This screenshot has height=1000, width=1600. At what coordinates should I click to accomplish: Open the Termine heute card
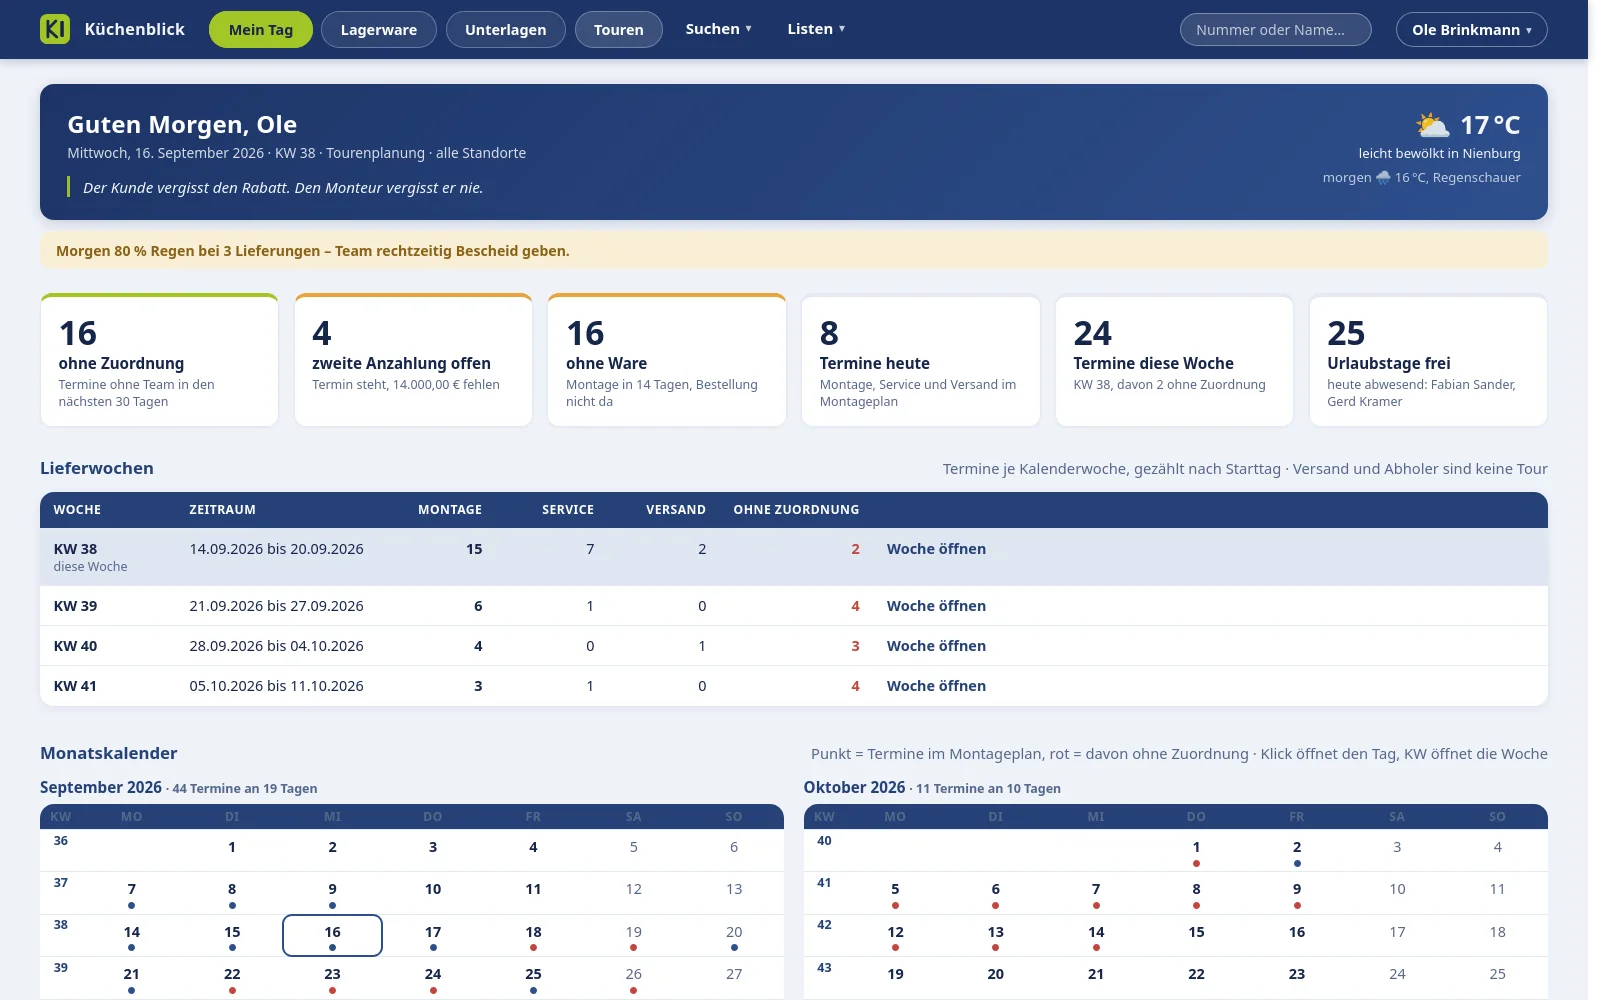(921, 360)
